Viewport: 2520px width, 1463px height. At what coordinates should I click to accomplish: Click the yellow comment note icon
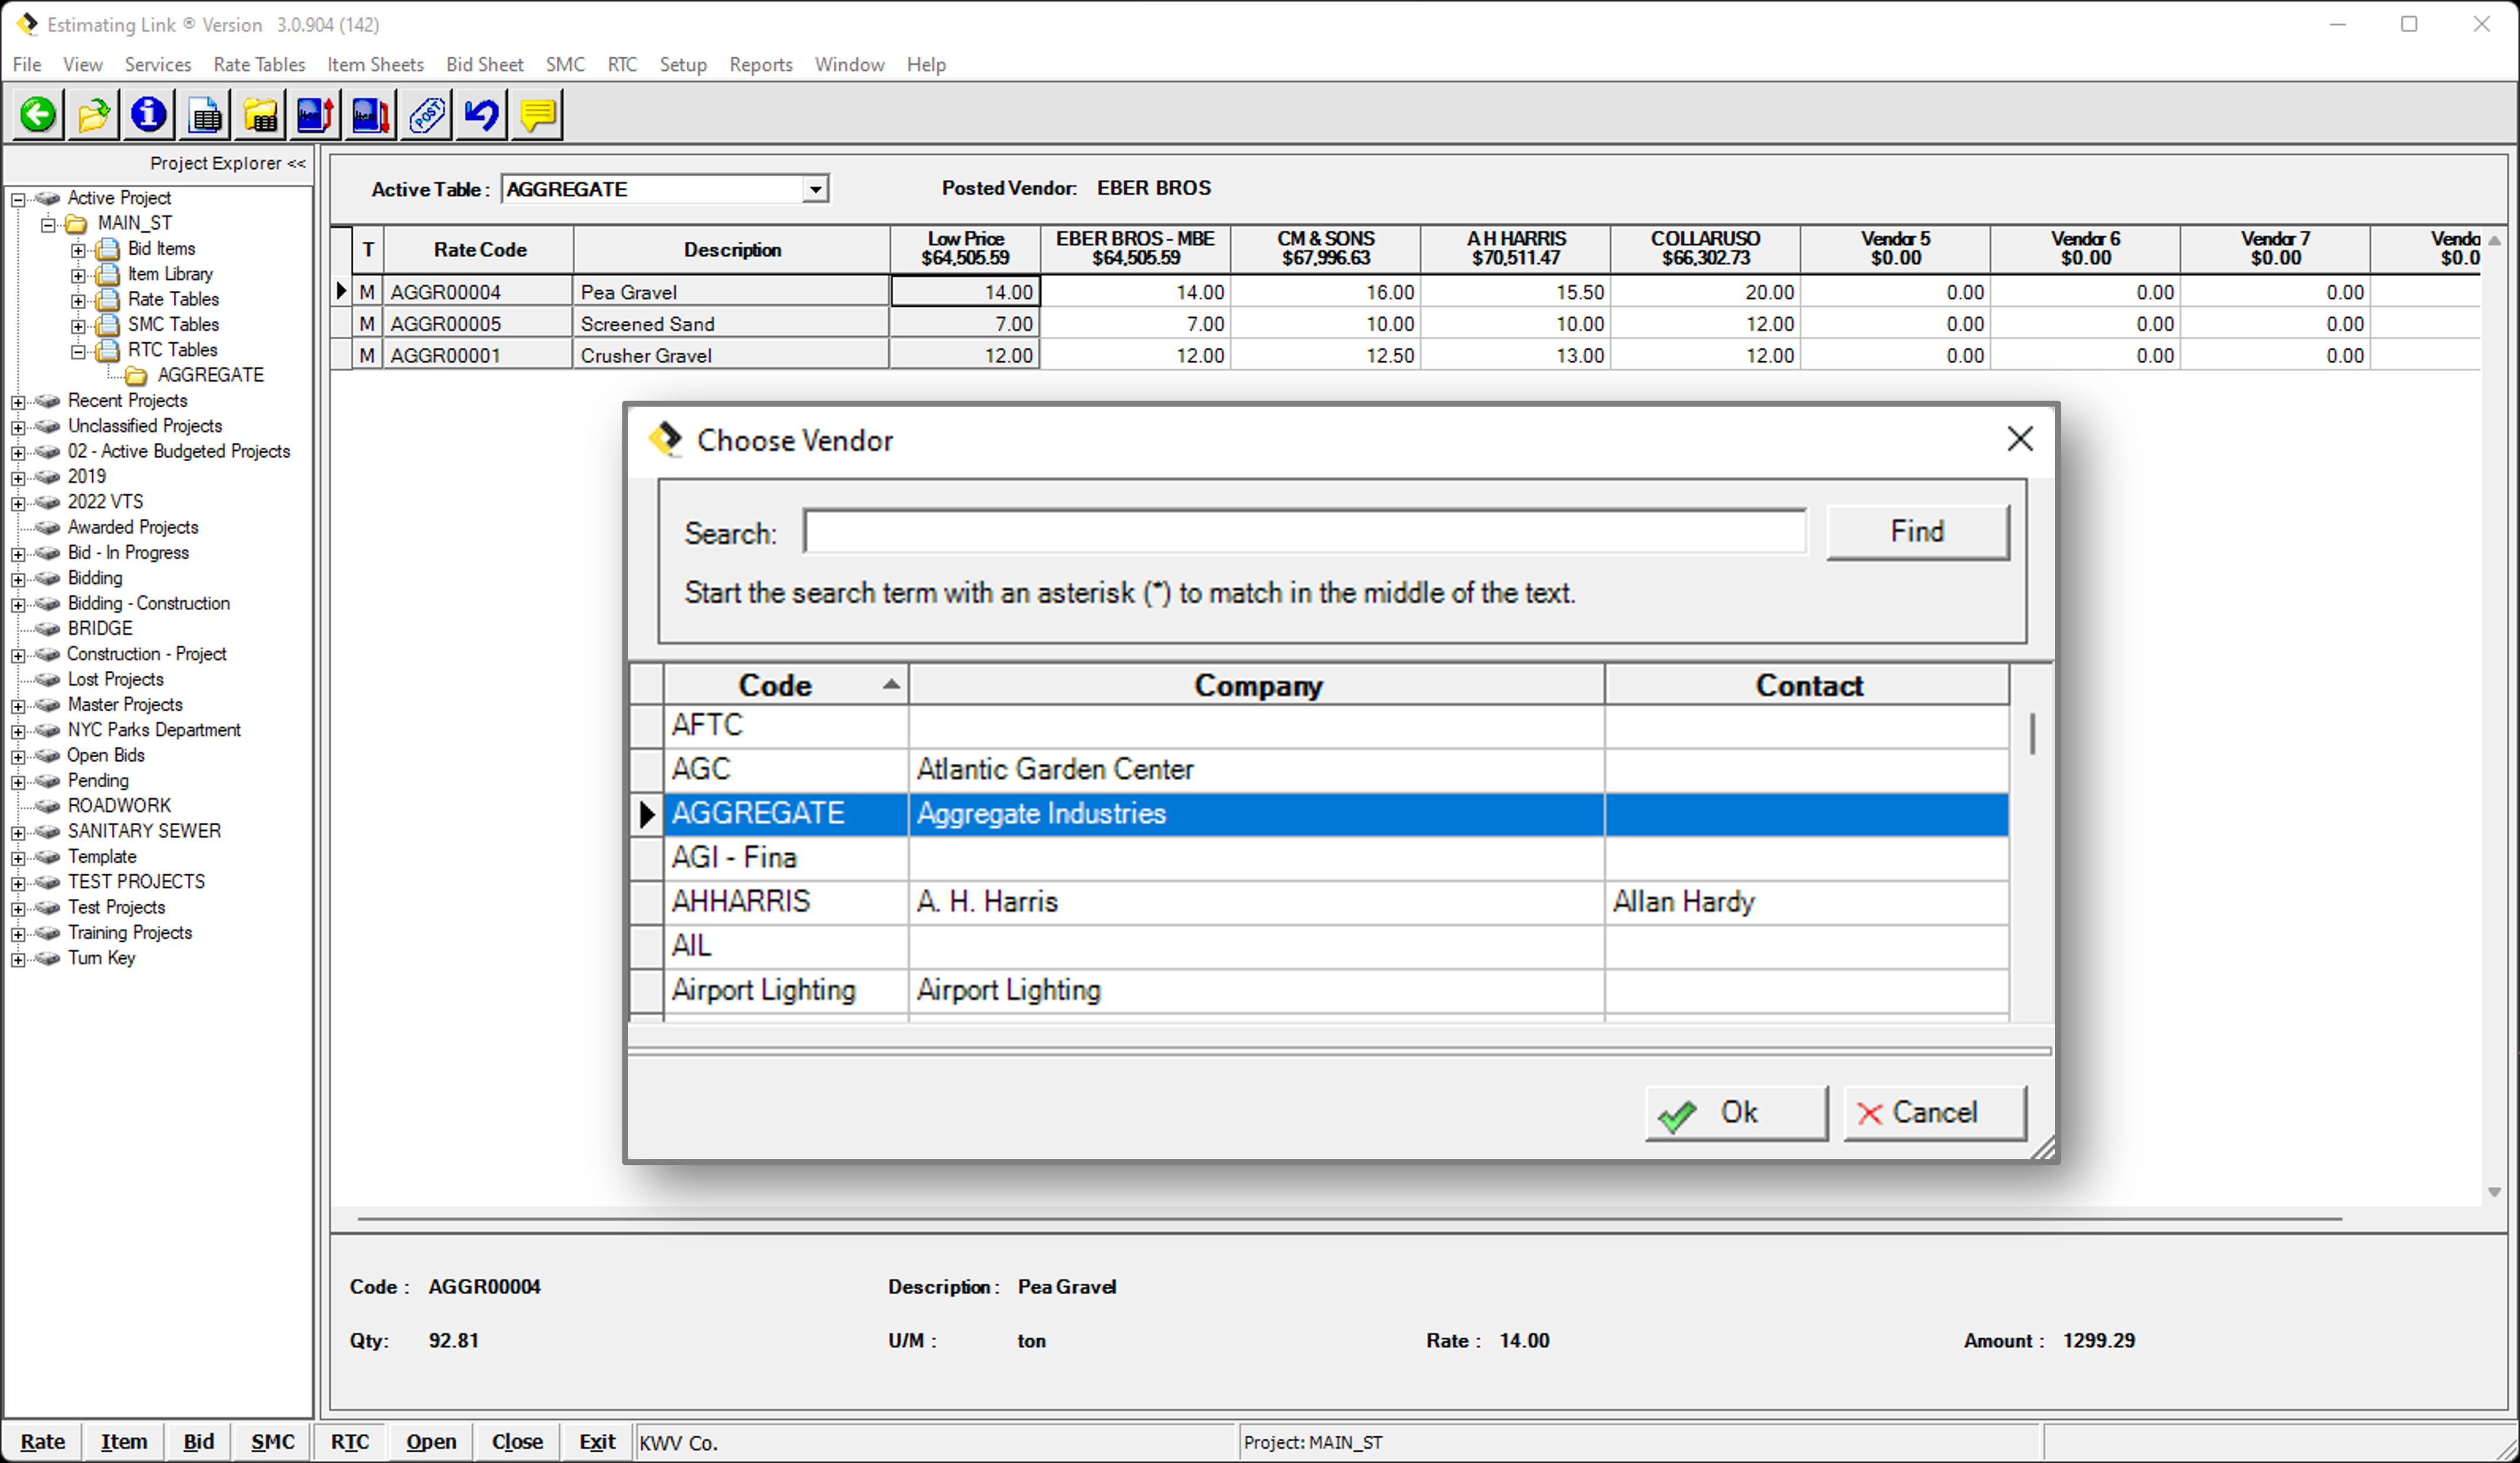(537, 115)
